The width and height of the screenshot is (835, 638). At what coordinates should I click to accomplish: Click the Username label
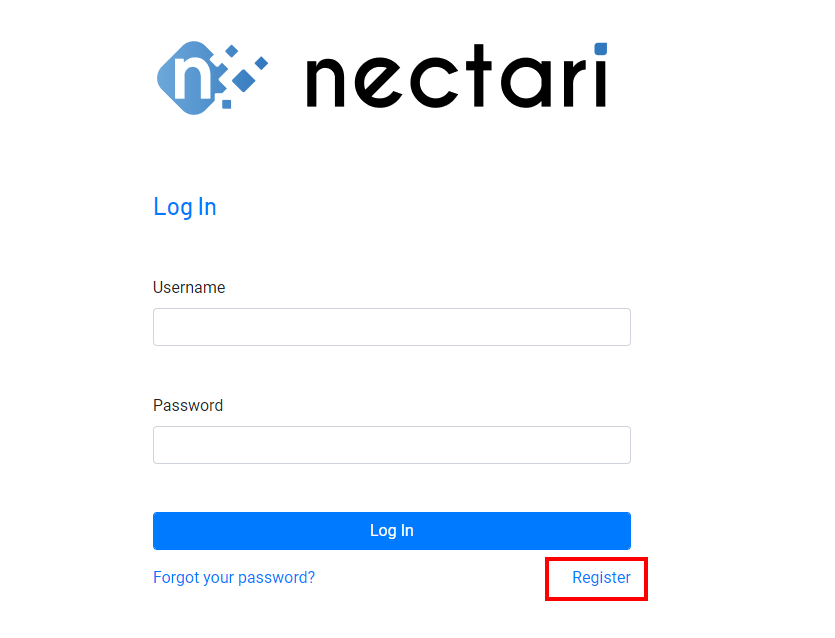[189, 288]
